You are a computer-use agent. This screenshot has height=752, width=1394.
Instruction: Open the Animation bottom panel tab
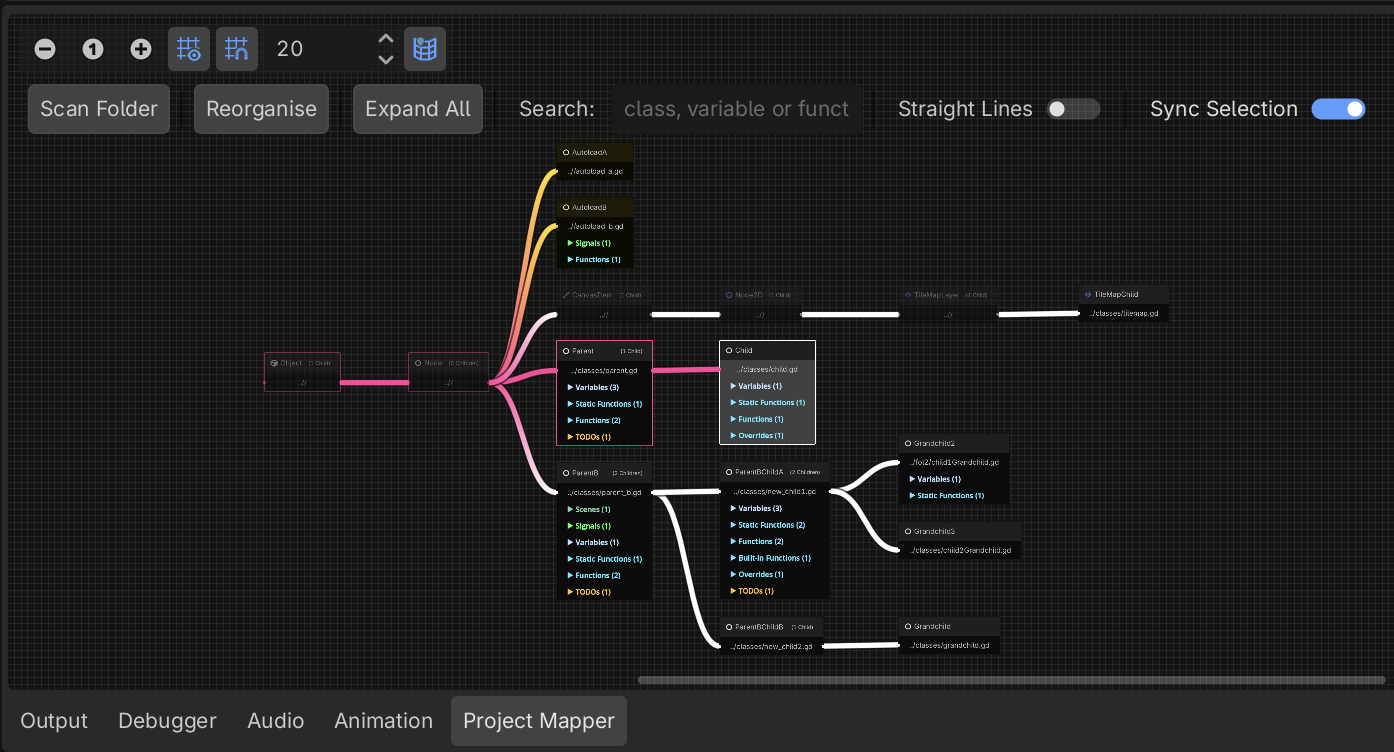tap(383, 721)
